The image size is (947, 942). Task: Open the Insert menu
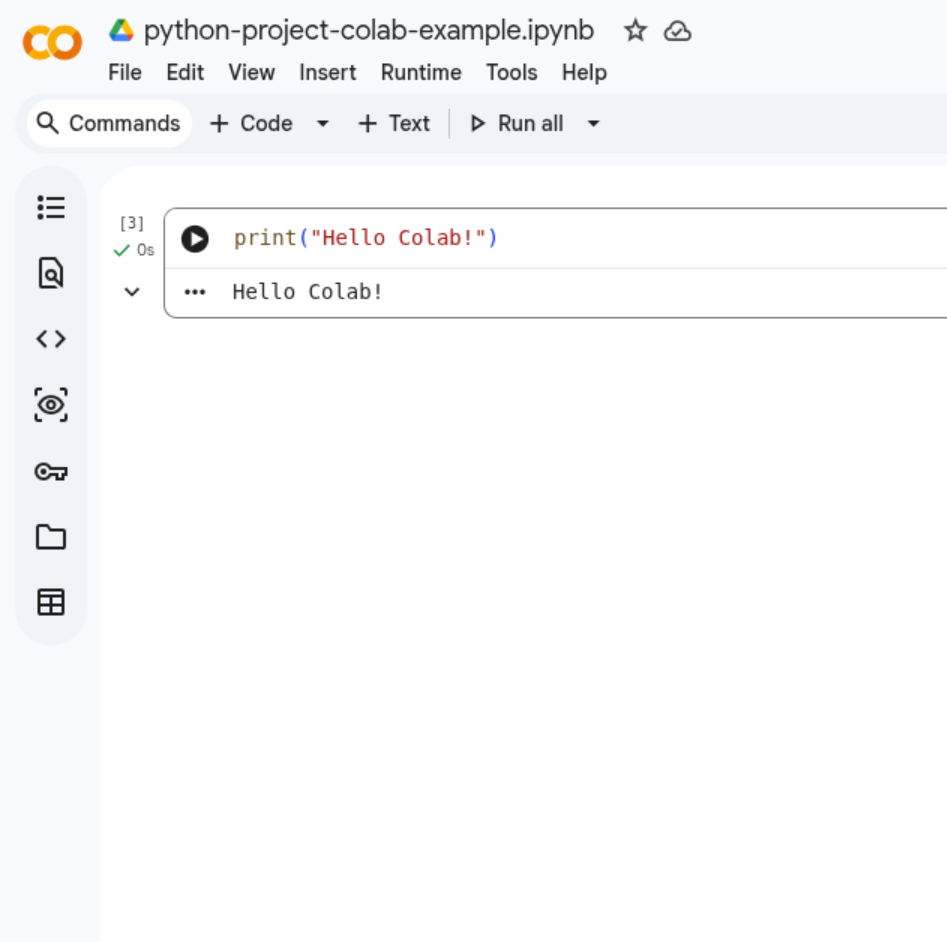pyautogui.click(x=327, y=72)
